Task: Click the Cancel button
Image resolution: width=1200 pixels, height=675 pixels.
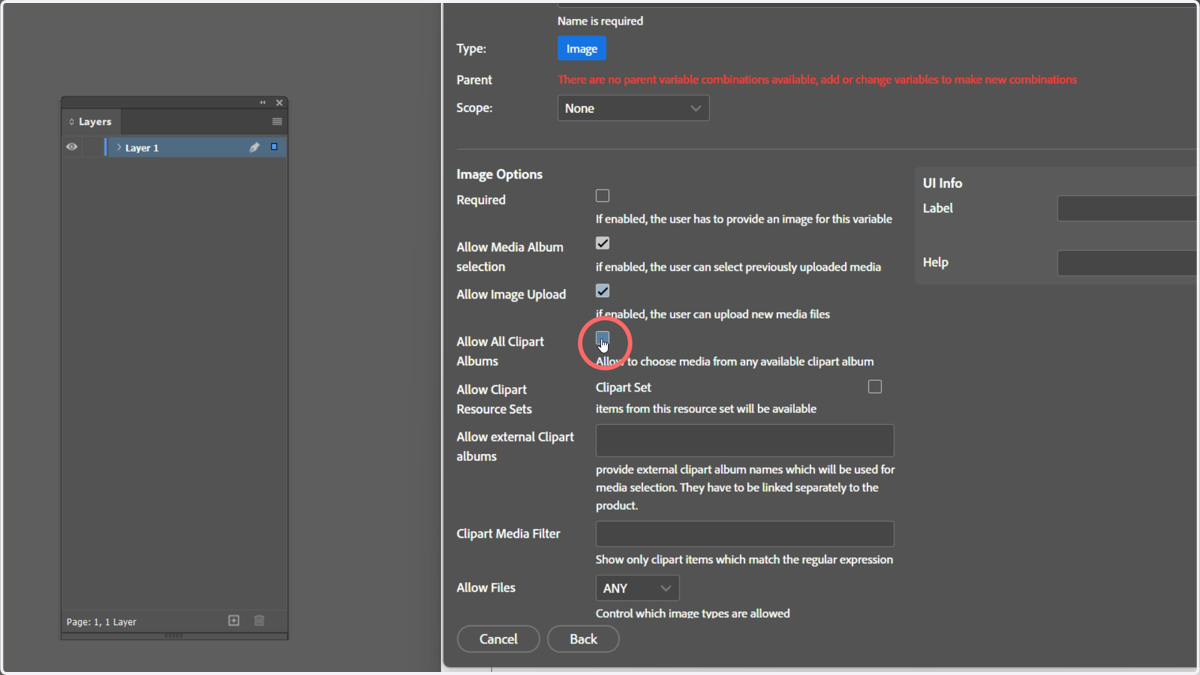Action: click(498, 639)
